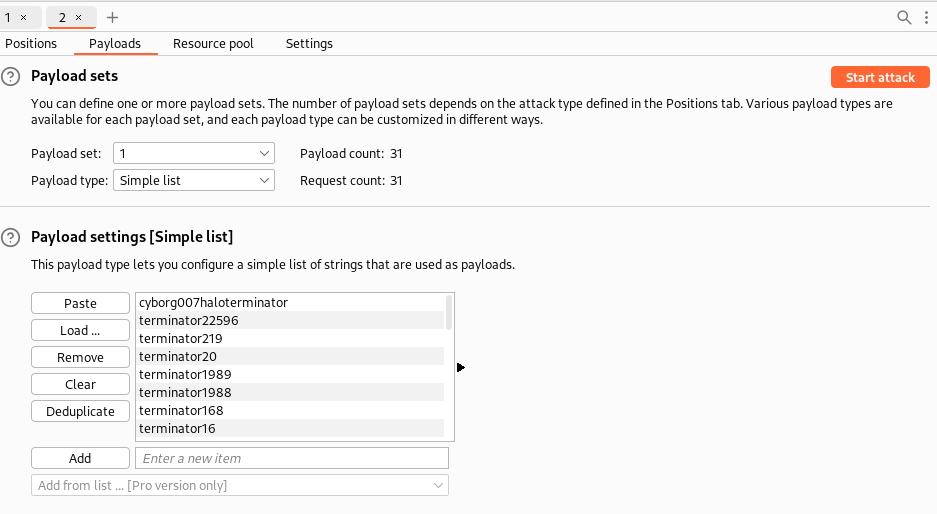Open the Add from list dropdown
Screen dimensions: 937x514
tap(239, 485)
